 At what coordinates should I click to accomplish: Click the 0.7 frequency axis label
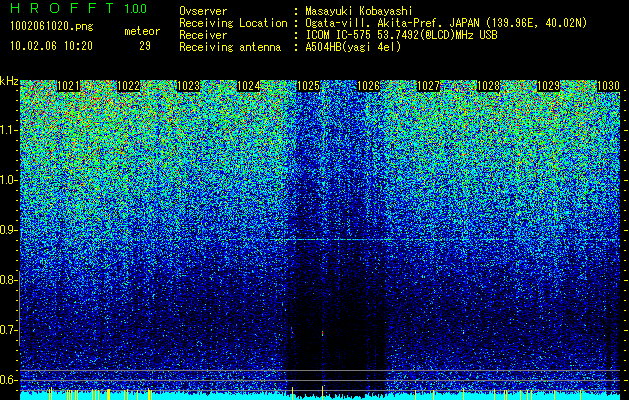click(8, 330)
